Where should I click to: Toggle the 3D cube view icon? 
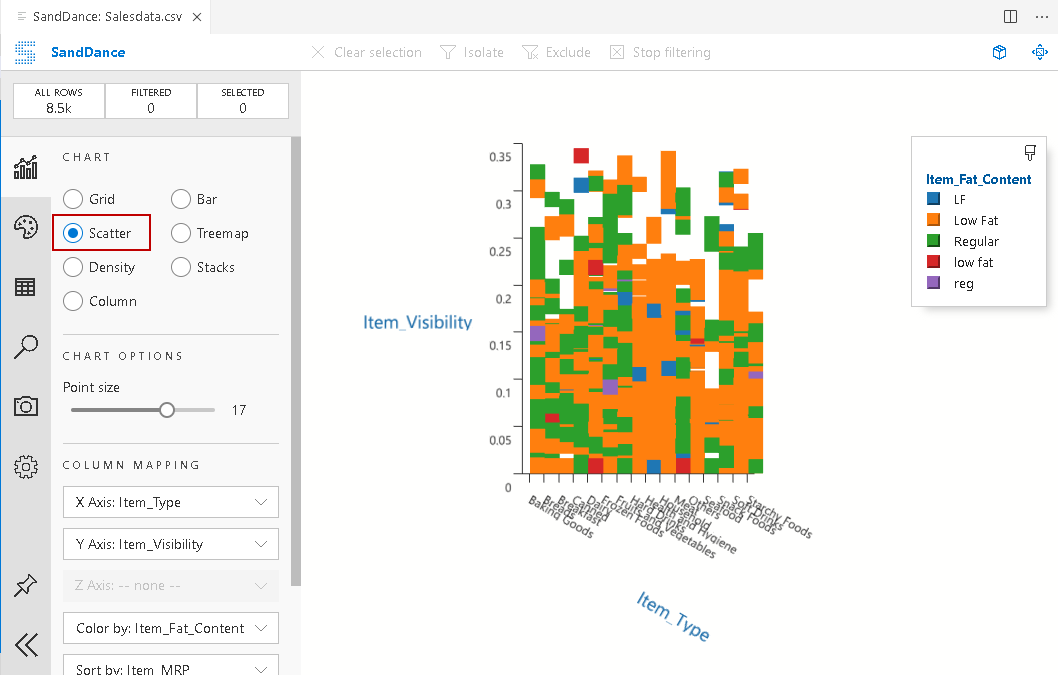(x=999, y=52)
